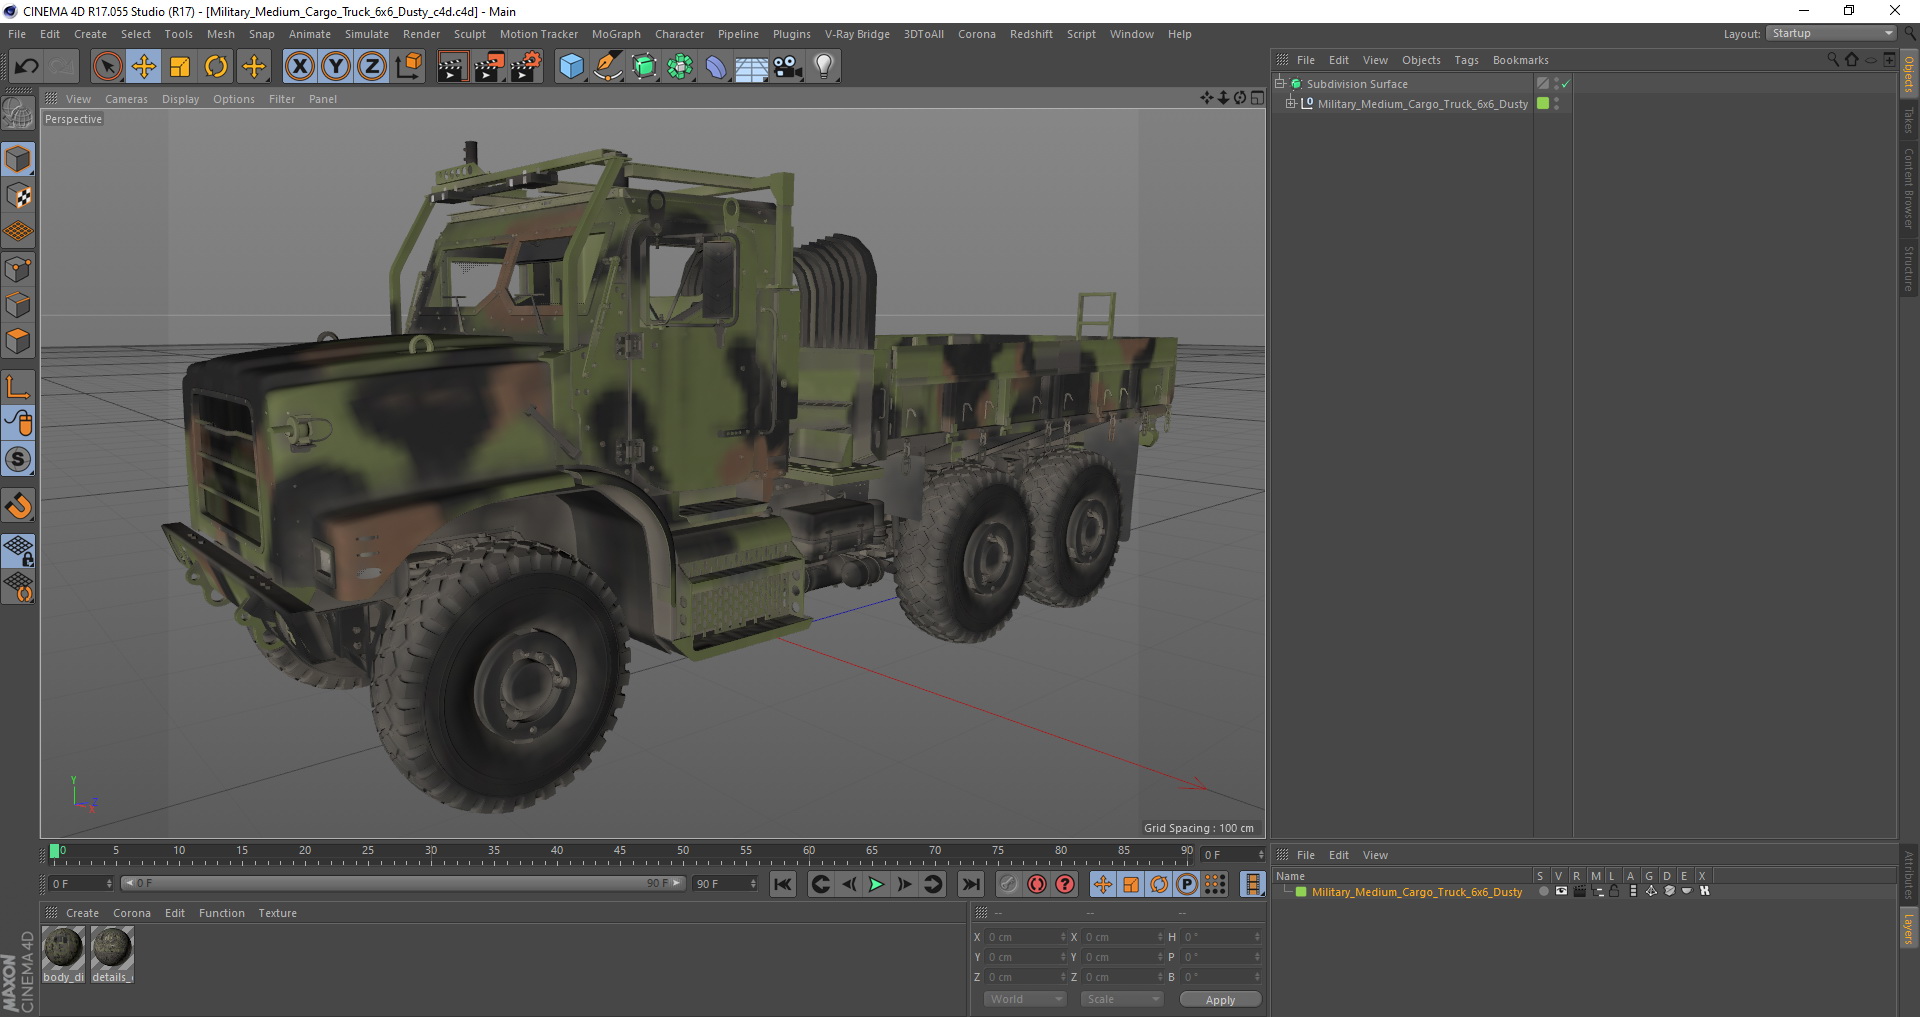Switch to Polygons mode
The width and height of the screenshot is (1920, 1017).
(18, 341)
